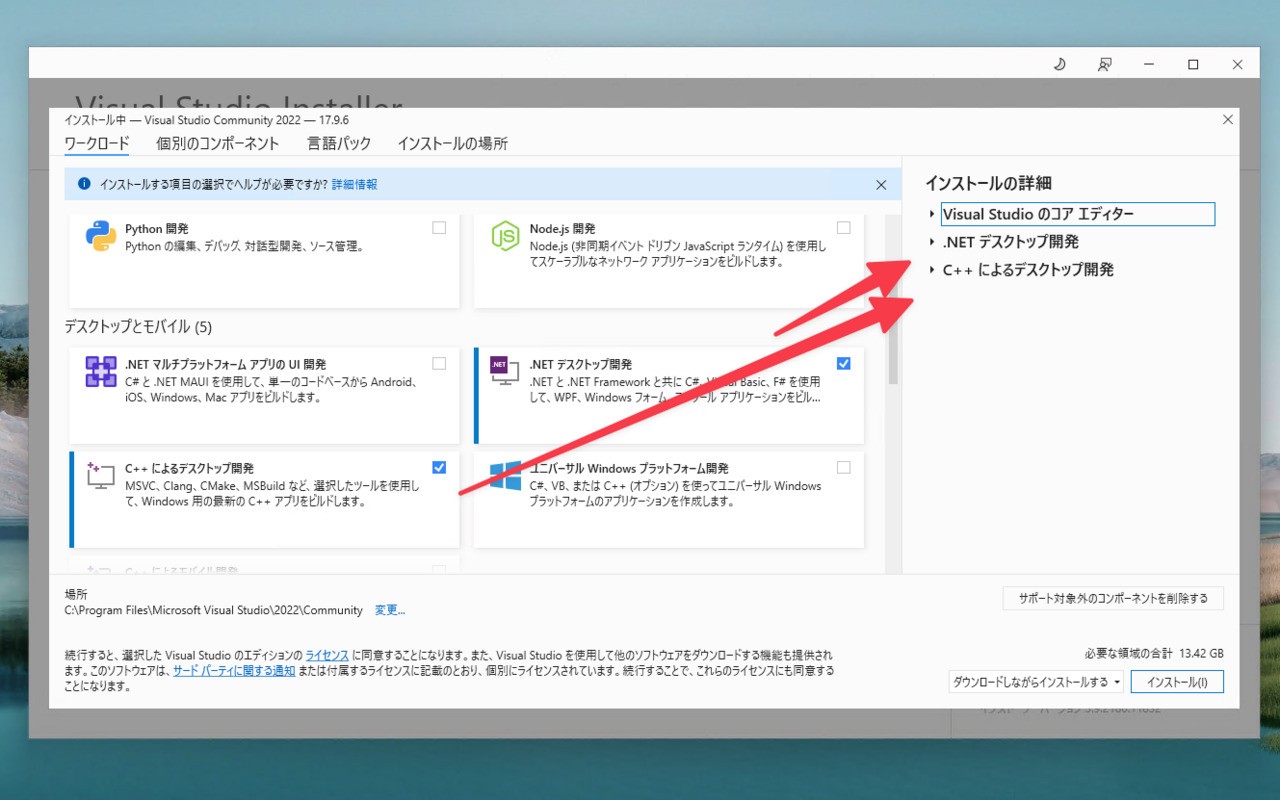Toggle dark theme with the moon icon
This screenshot has width=1280, height=800.
[x=1059, y=63]
